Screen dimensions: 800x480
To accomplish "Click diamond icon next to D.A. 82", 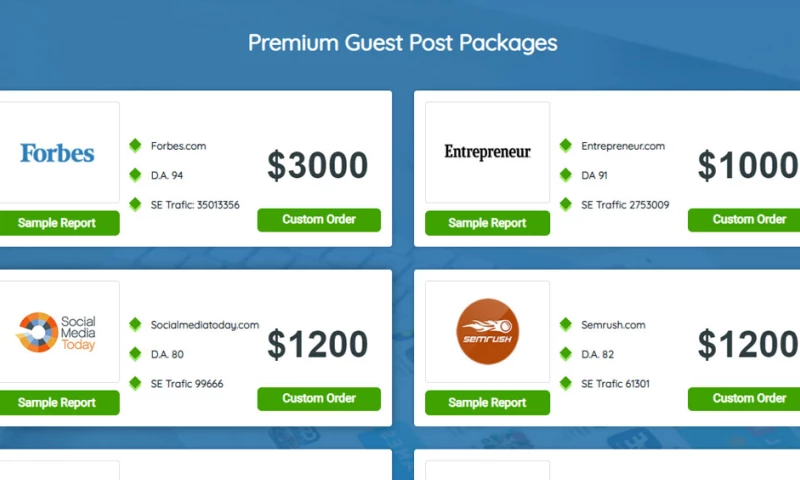I will pos(566,354).
